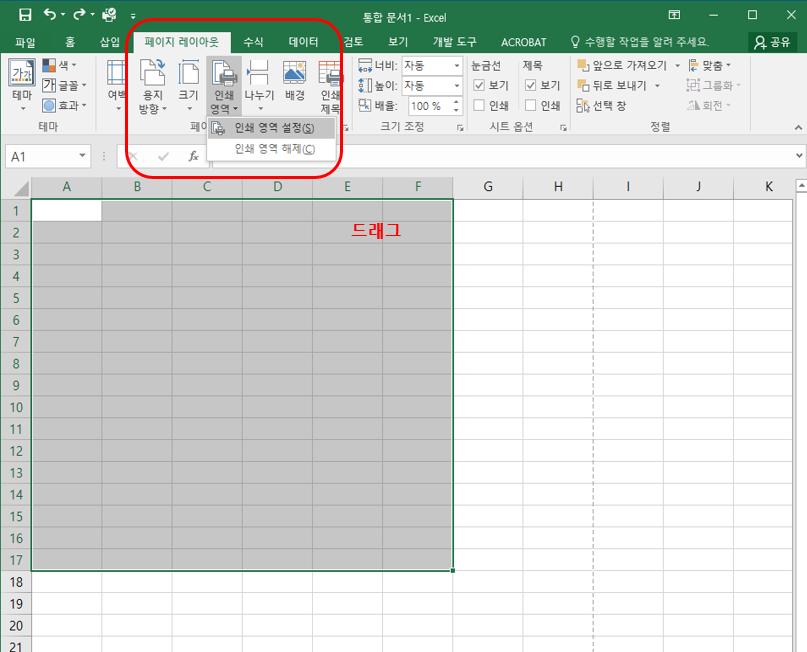Open the 파일 tab
The height and width of the screenshot is (652, 807).
point(25,42)
